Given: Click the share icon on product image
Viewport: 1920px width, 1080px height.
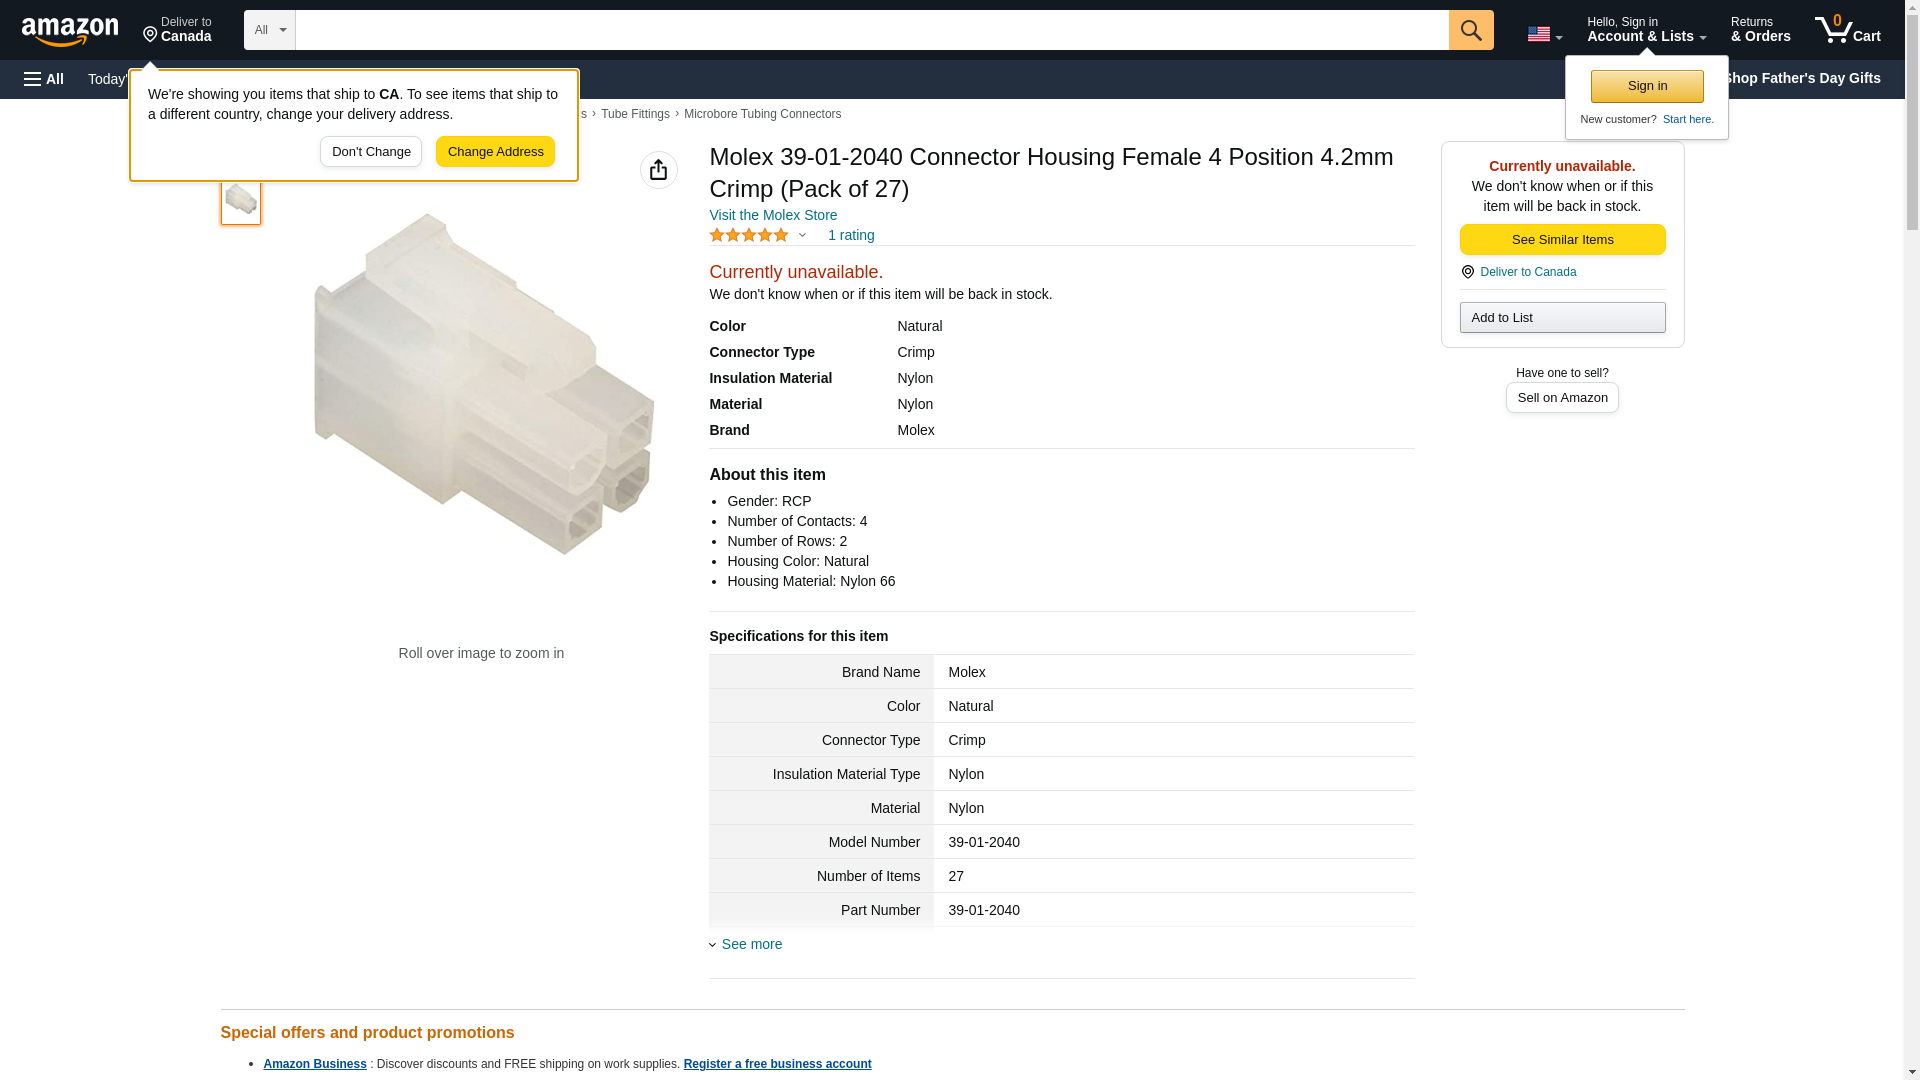Looking at the screenshot, I should [x=658, y=170].
